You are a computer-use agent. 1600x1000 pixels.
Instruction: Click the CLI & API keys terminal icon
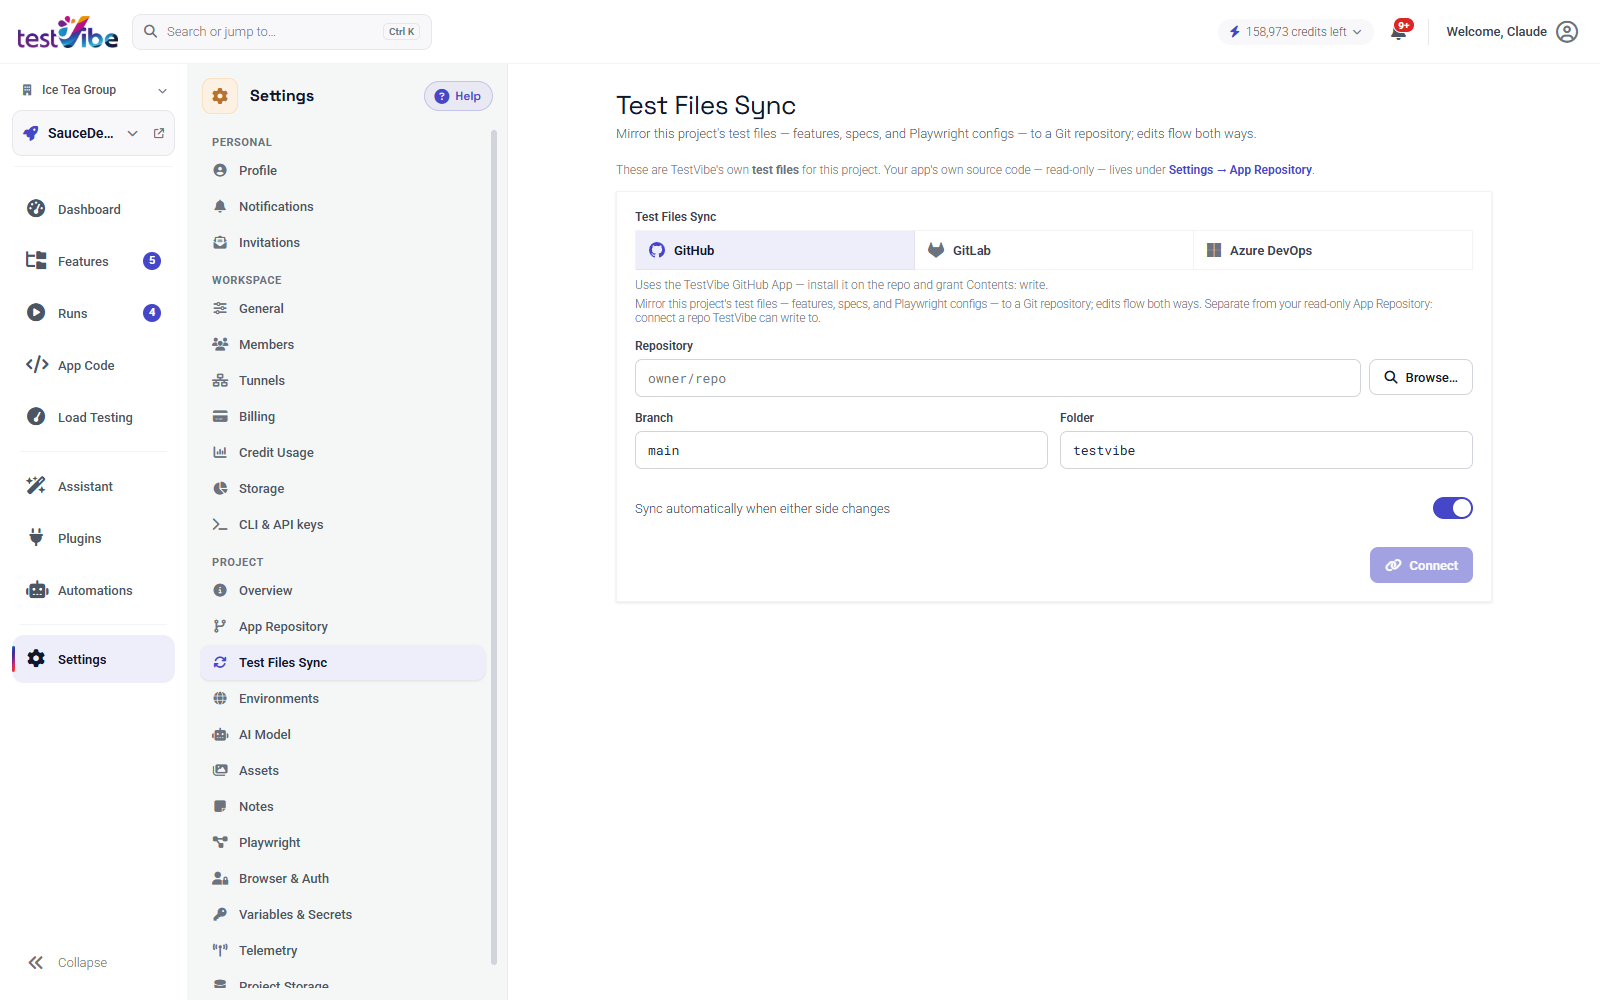(220, 524)
